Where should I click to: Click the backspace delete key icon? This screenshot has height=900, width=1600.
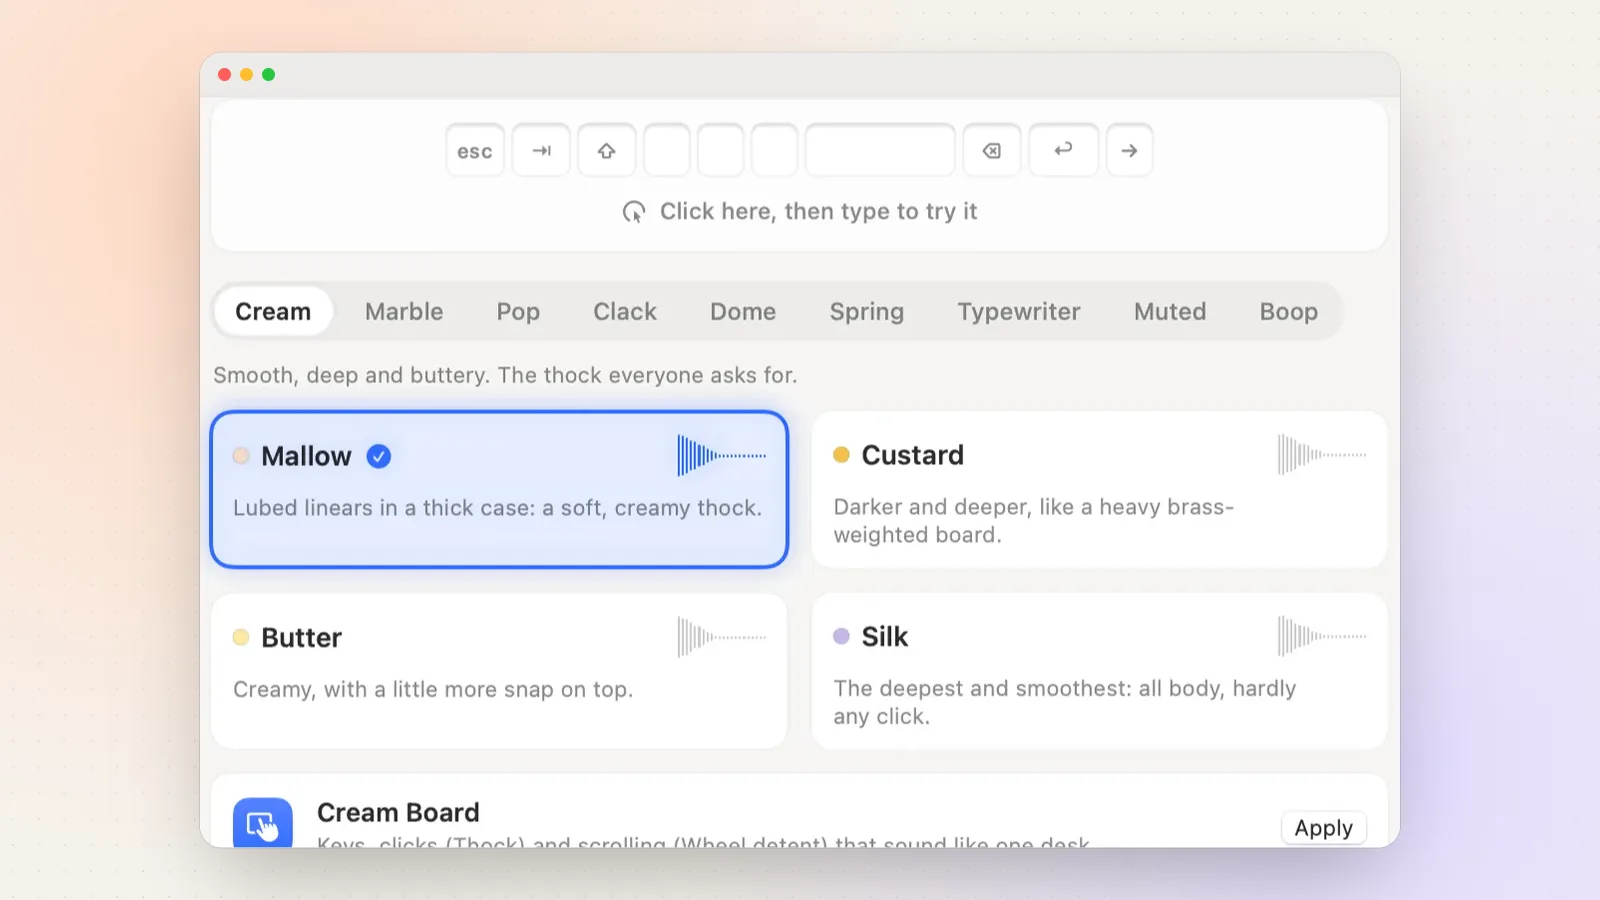click(x=992, y=151)
